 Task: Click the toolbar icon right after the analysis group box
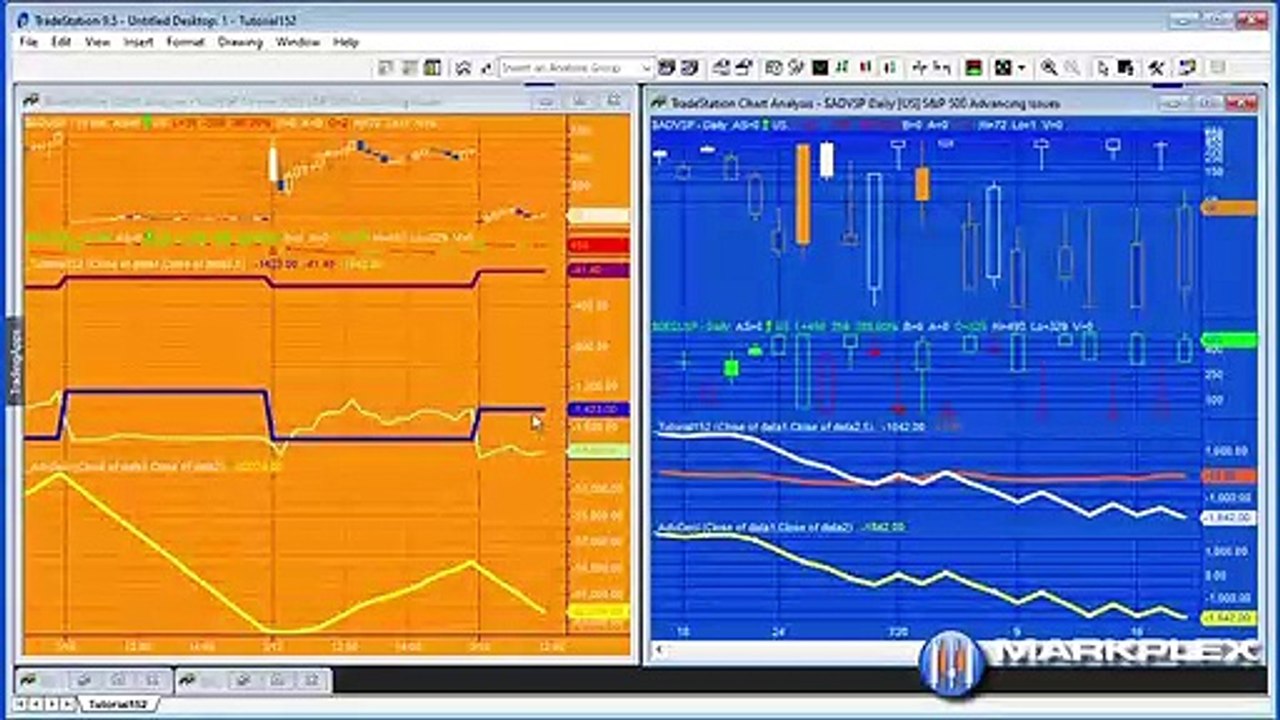point(666,68)
